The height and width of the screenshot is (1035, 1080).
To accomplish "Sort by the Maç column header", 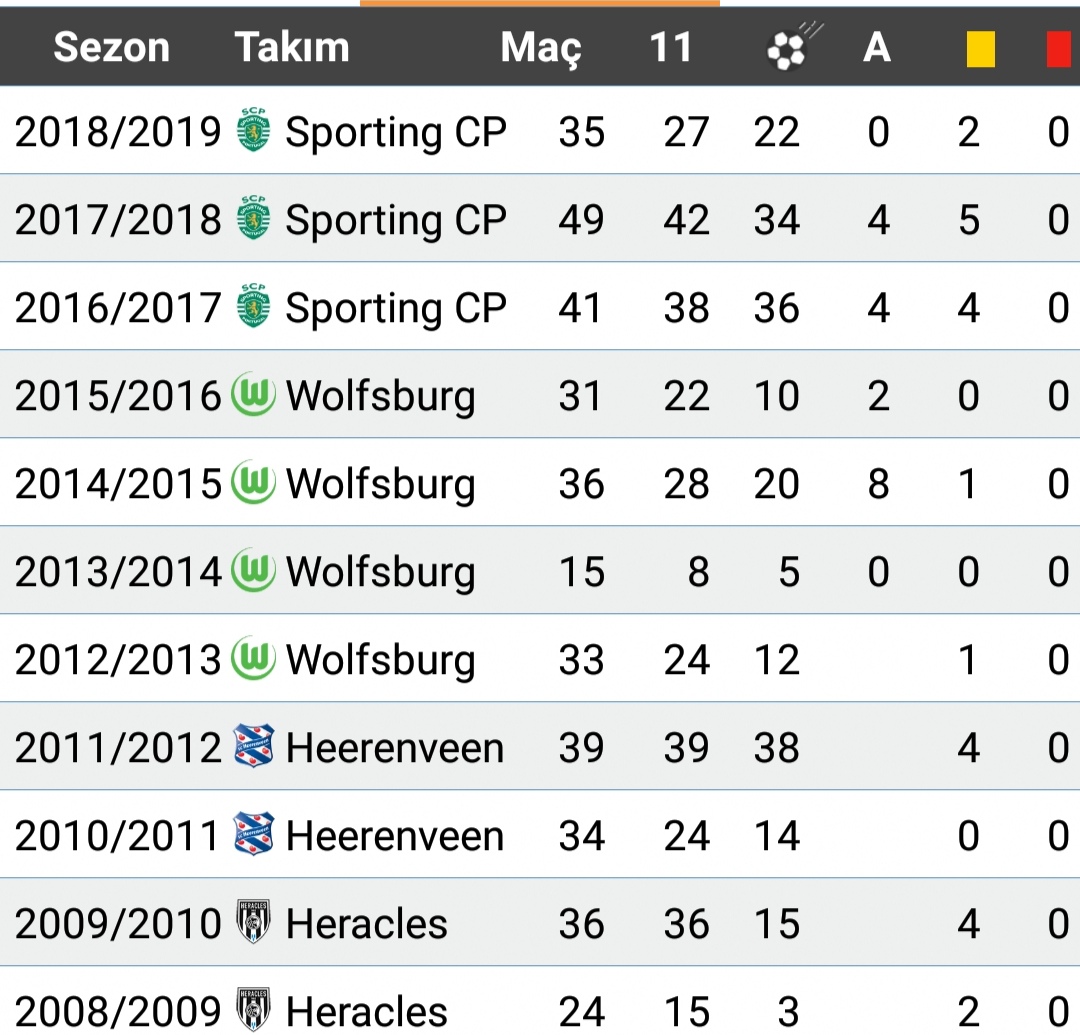I will (541, 48).
